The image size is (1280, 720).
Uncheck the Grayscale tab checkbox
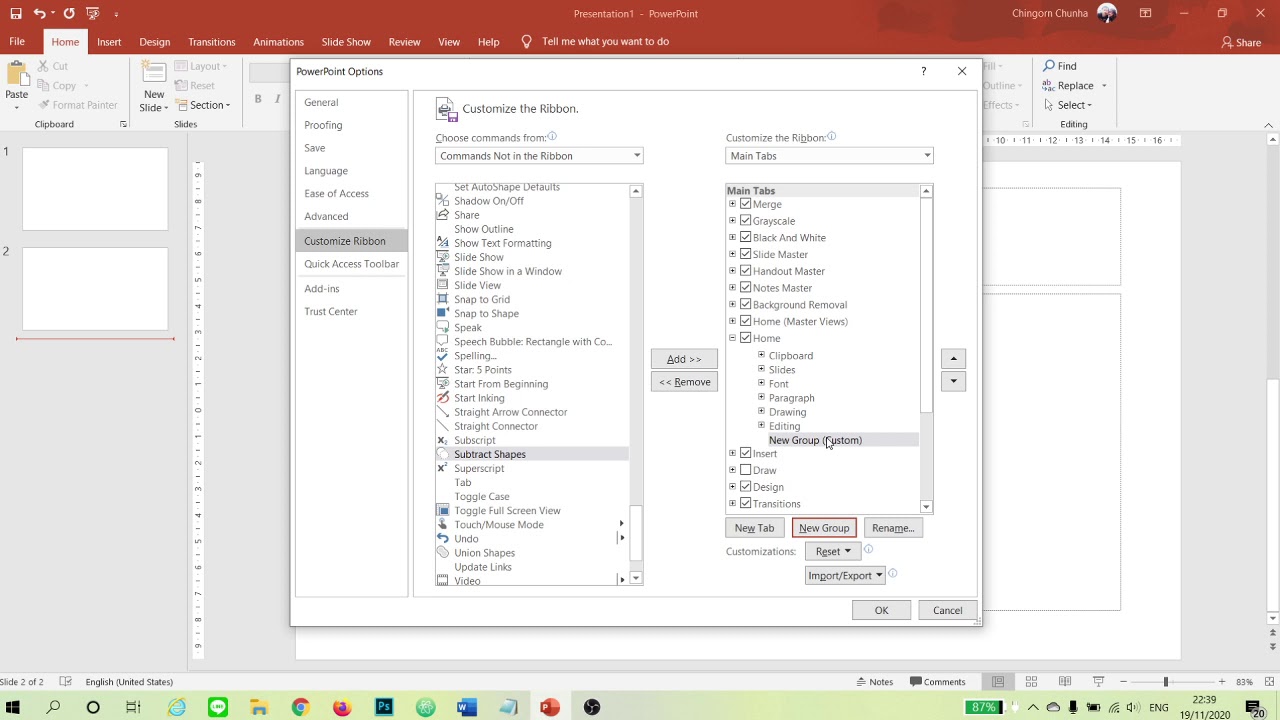[x=745, y=220]
